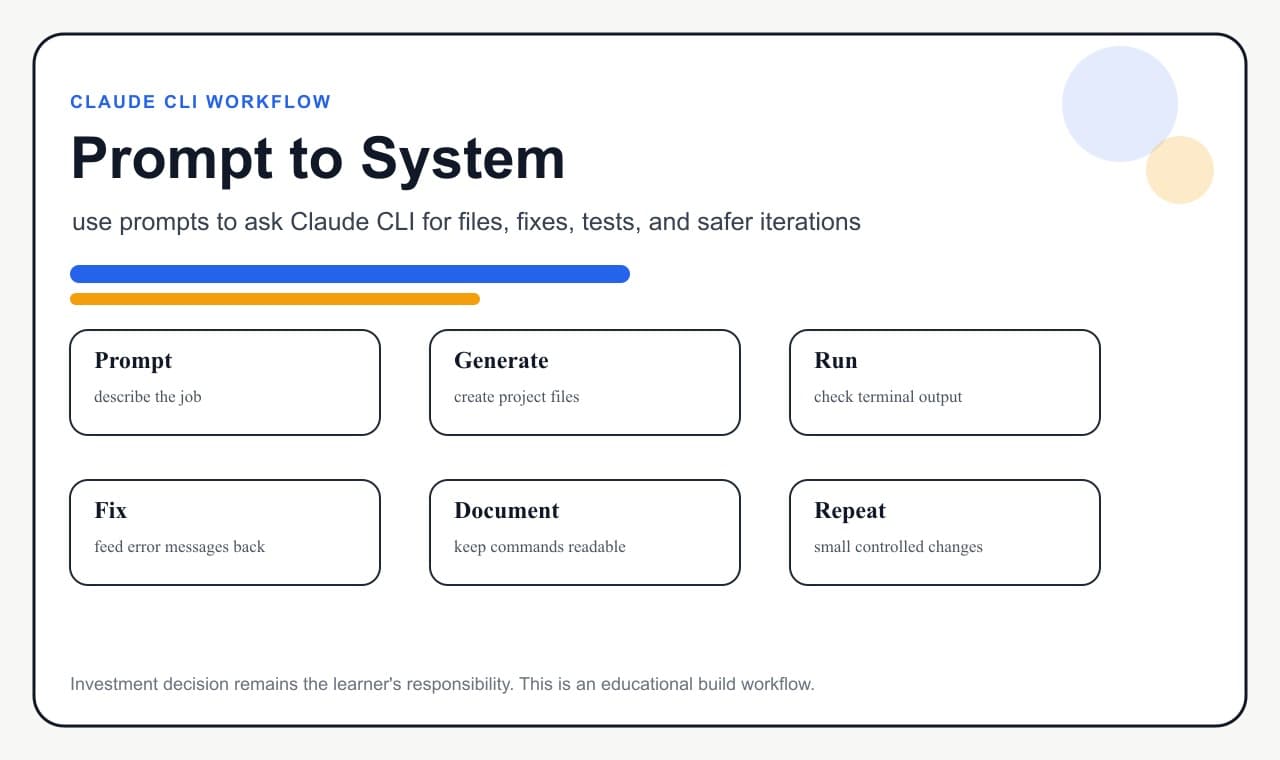Select the "Prompt to System" heading
Viewport: 1280px width, 760px height.
tap(318, 158)
